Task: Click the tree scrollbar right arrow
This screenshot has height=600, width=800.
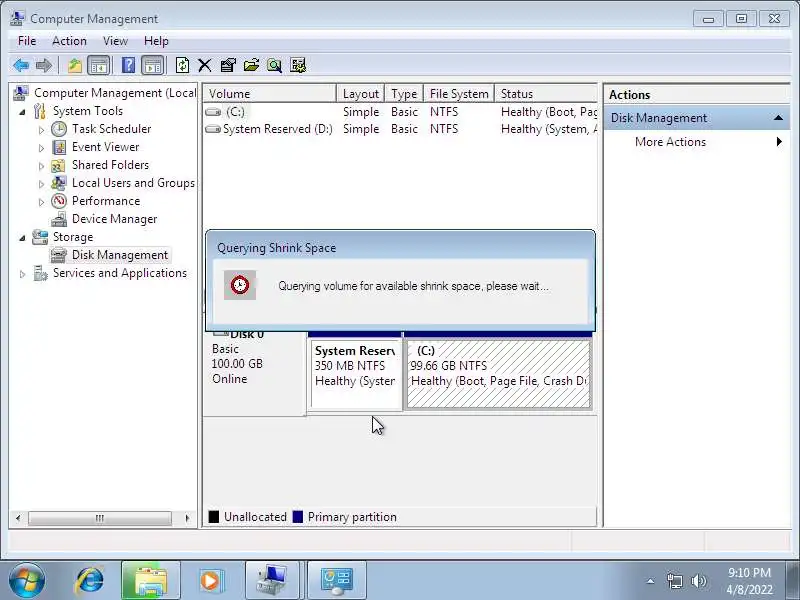Action: click(x=187, y=518)
